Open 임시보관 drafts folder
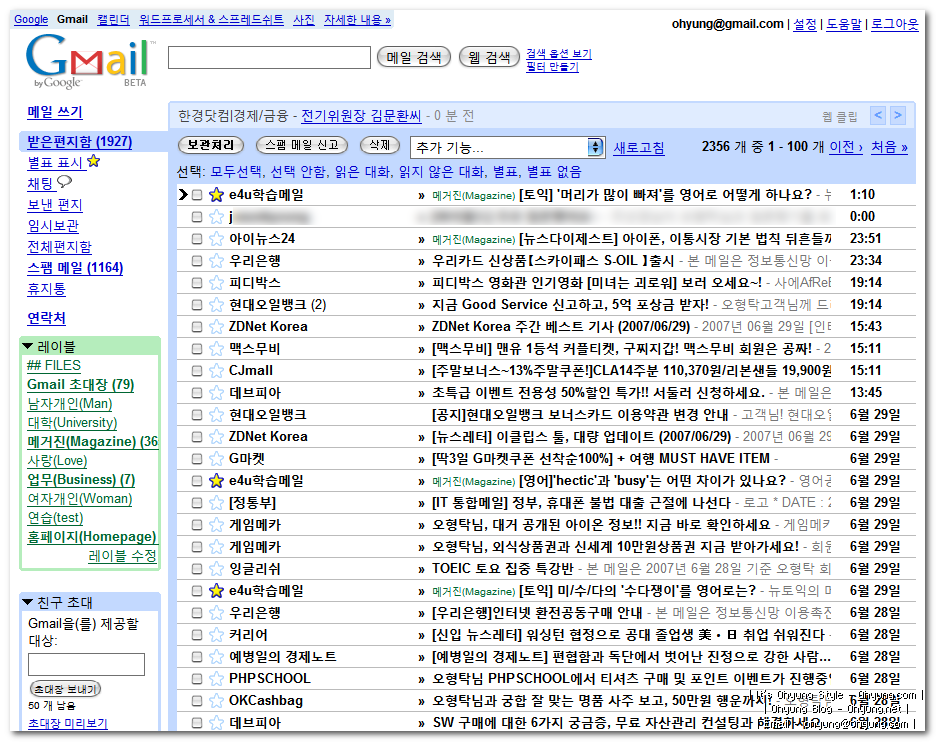Image resolution: width=936 pixels, height=742 pixels. (x=53, y=226)
